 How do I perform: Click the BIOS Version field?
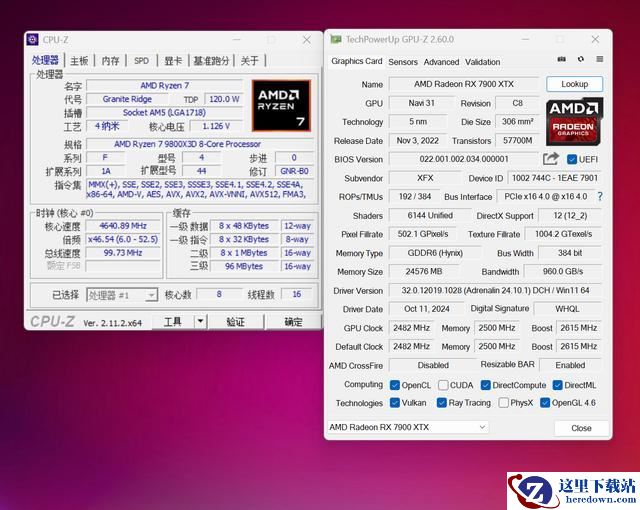(464, 159)
